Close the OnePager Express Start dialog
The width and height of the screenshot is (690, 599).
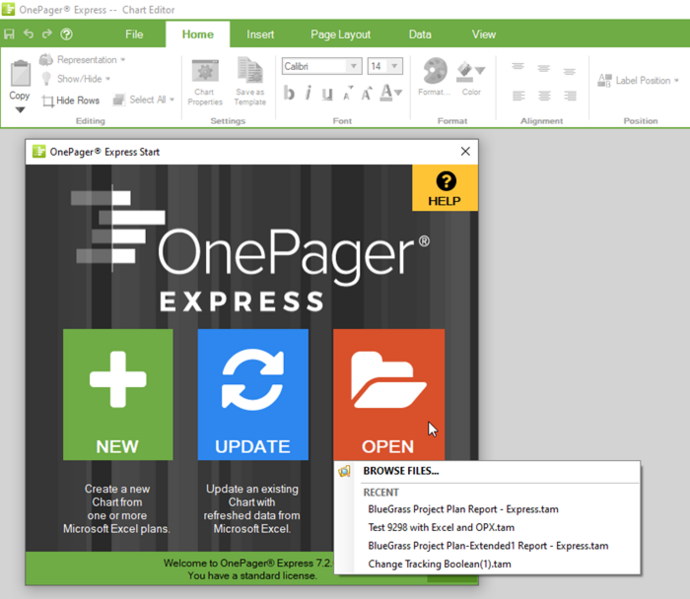[x=465, y=151]
